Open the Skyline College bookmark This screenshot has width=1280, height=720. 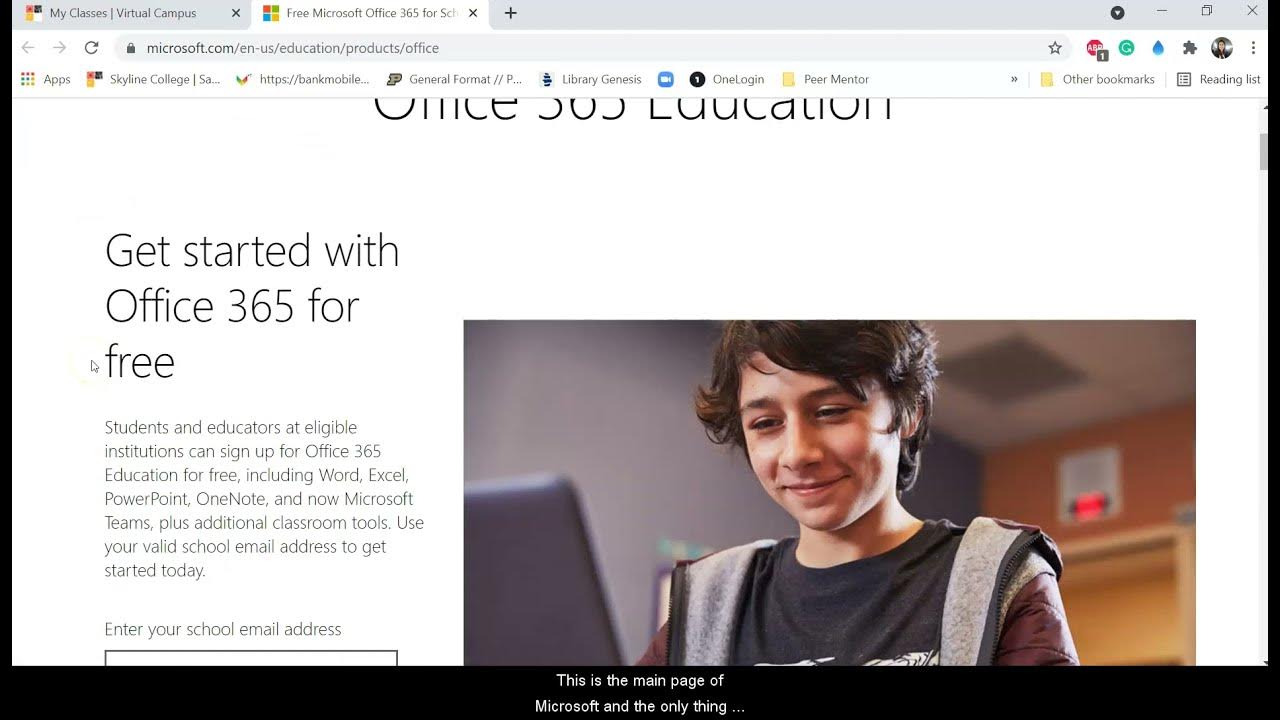tap(153, 79)
